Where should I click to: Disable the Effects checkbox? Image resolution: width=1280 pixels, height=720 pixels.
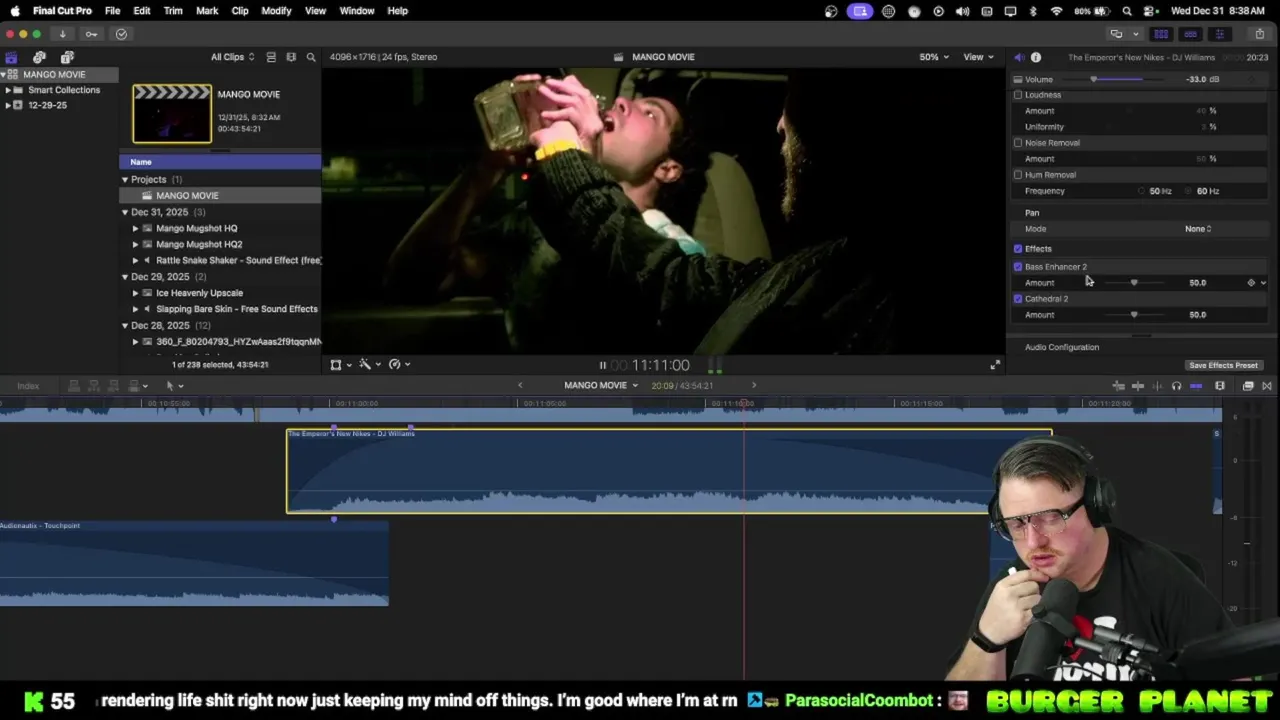click(x=1018, y=249)
